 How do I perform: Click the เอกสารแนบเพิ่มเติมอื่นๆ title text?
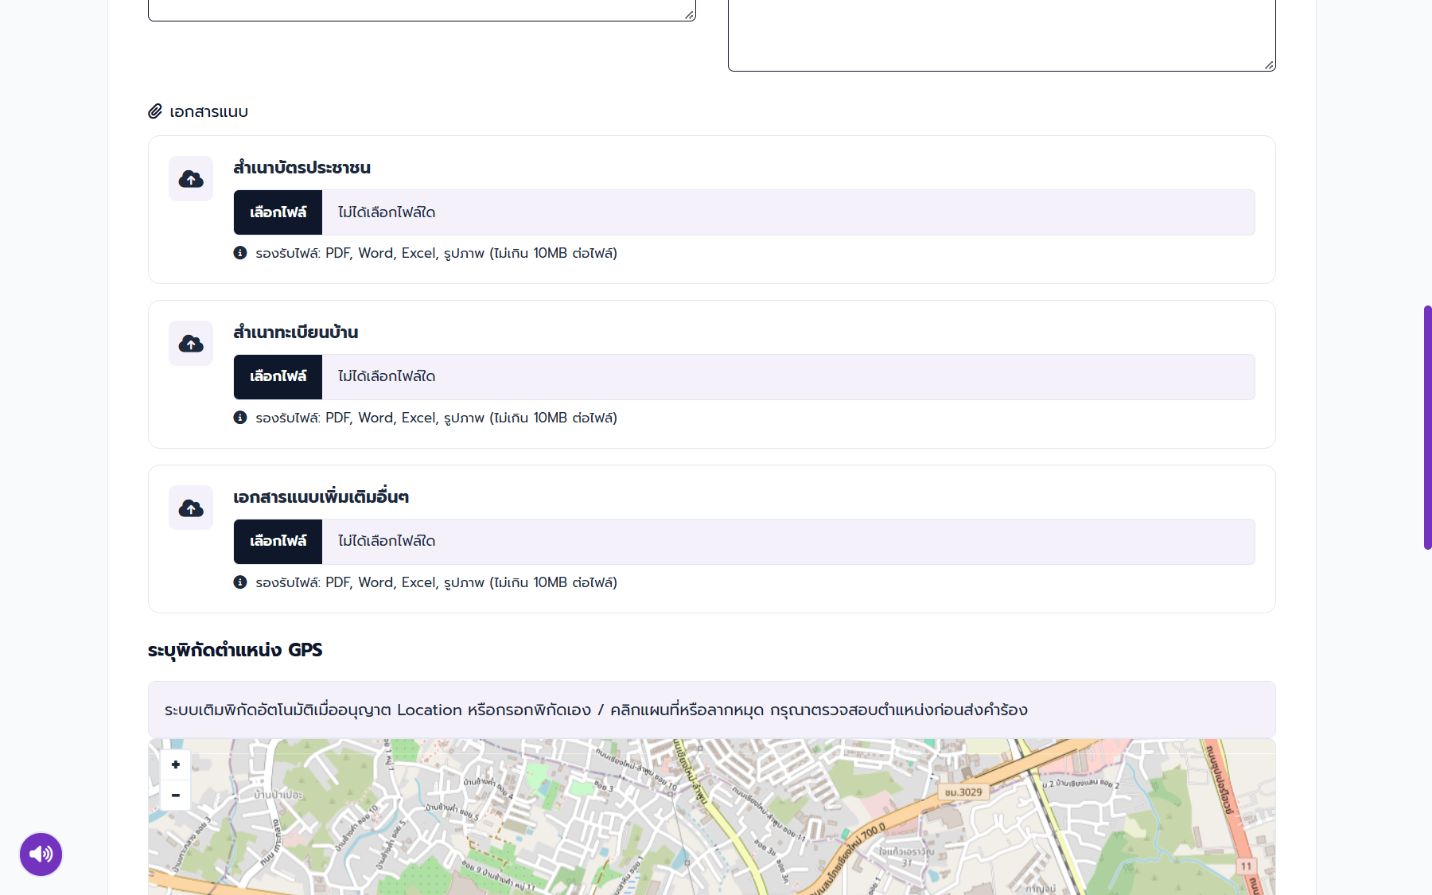tap(321, 497)
